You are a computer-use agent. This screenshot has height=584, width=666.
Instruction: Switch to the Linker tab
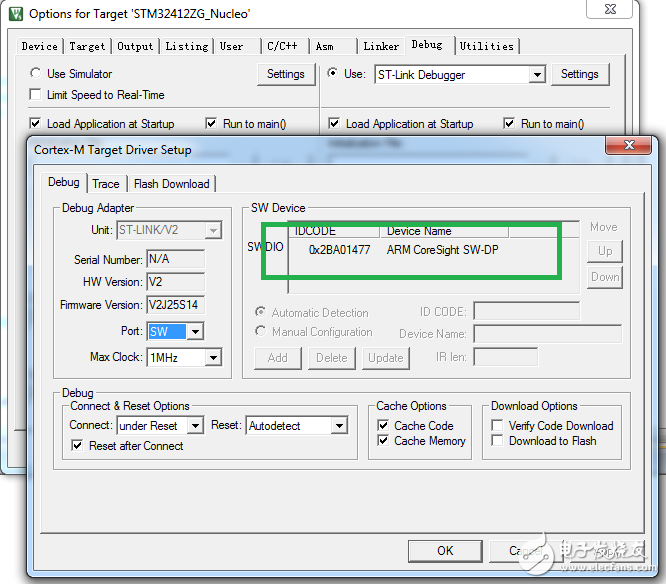(381, 46)
